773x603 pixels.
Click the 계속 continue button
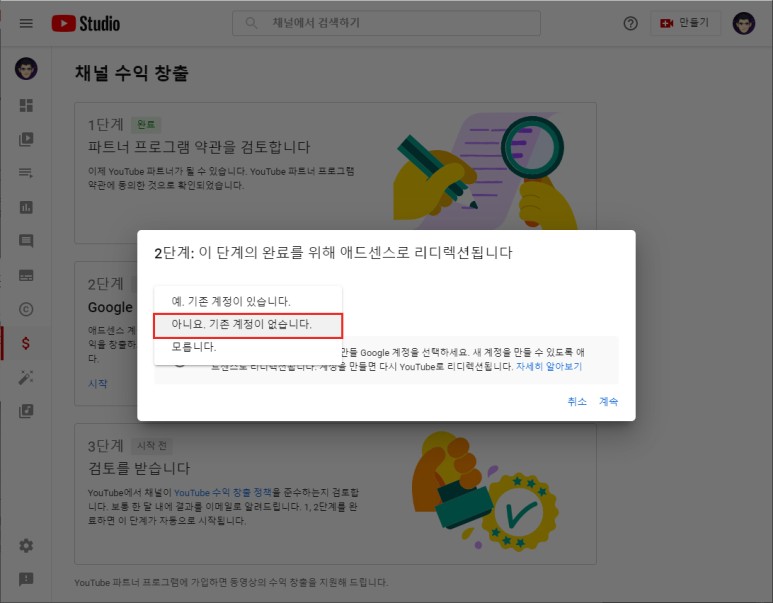coord(608,401)
